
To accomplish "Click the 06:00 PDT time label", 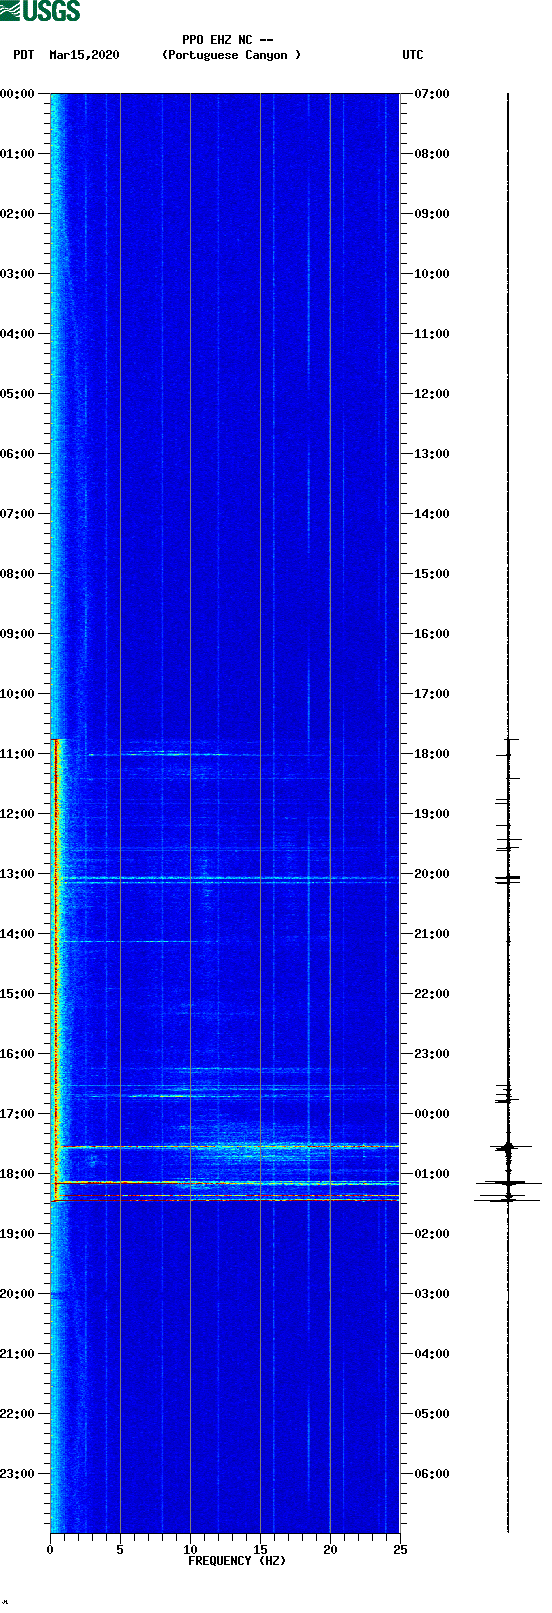I will point(18,454).
